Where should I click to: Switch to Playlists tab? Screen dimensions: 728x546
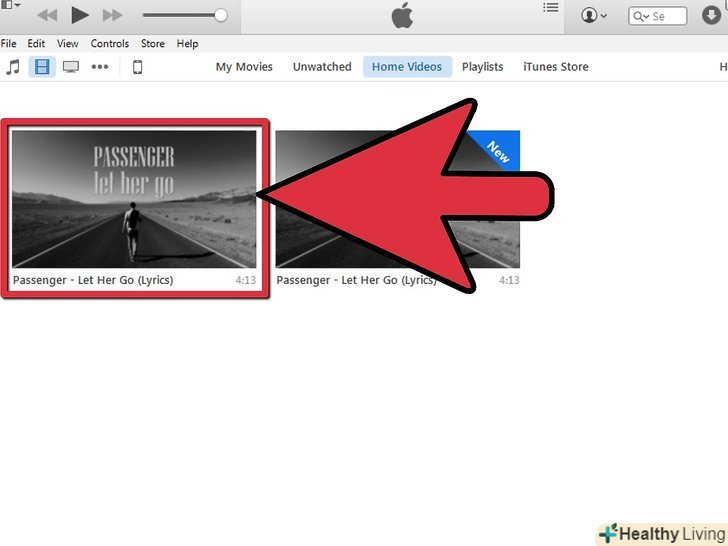coord(482,67)
